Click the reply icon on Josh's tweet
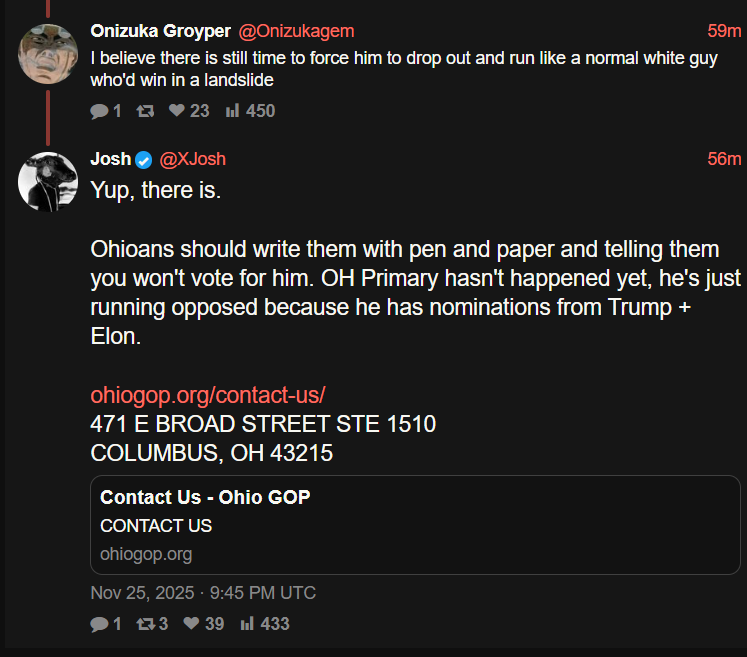 [99, 624]
